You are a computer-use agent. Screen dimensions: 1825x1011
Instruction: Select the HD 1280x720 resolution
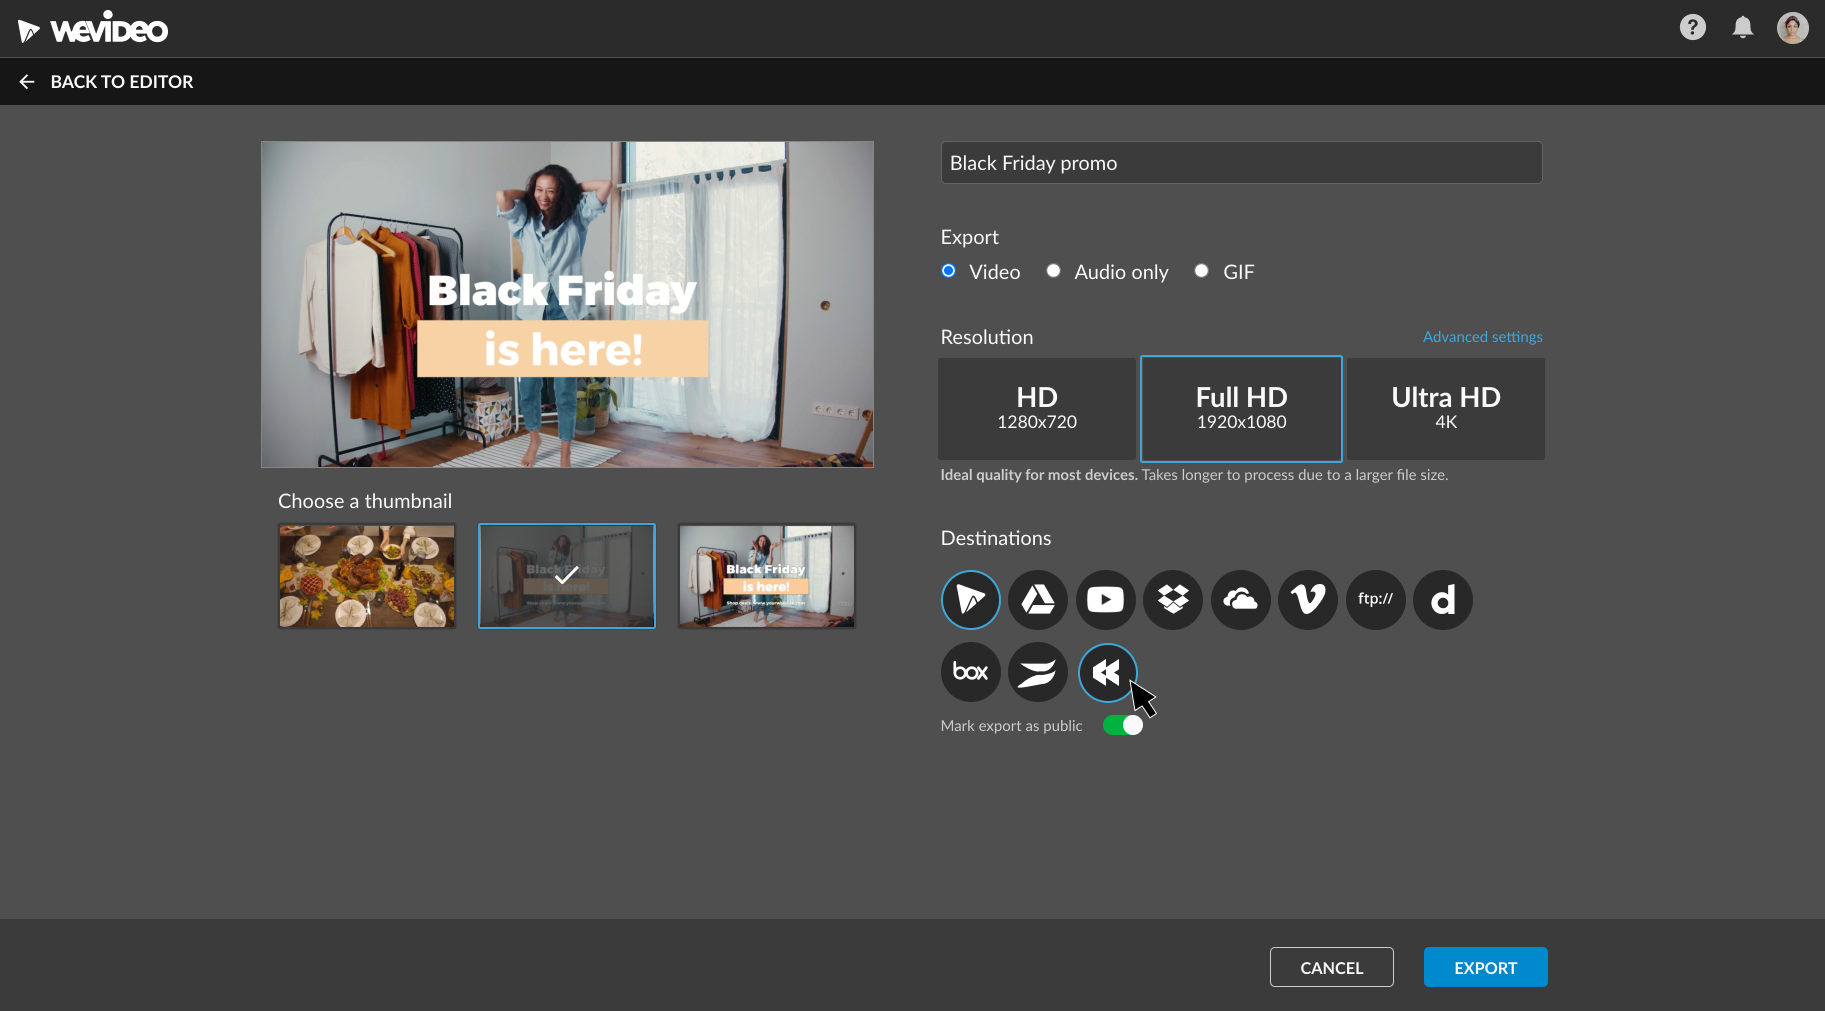[x=1036, y=408]
